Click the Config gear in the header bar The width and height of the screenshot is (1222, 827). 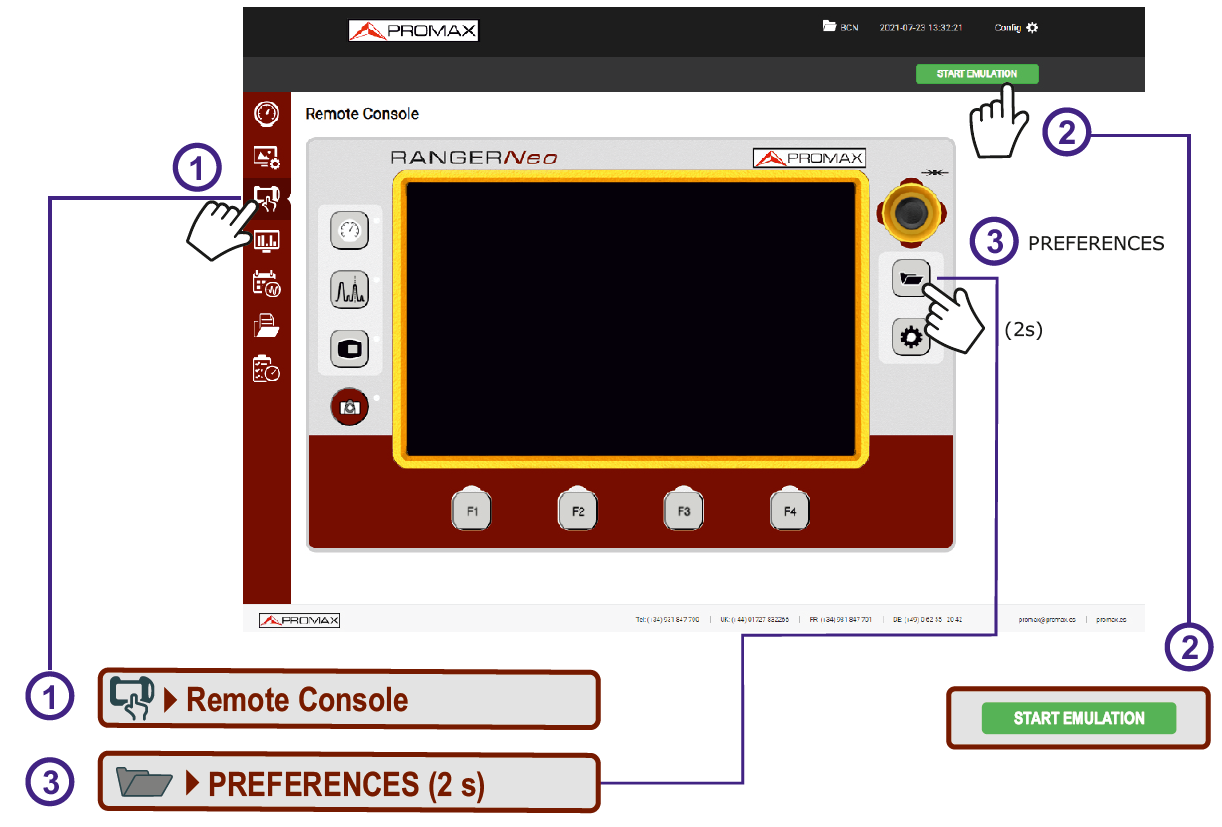pos(1032,28)
